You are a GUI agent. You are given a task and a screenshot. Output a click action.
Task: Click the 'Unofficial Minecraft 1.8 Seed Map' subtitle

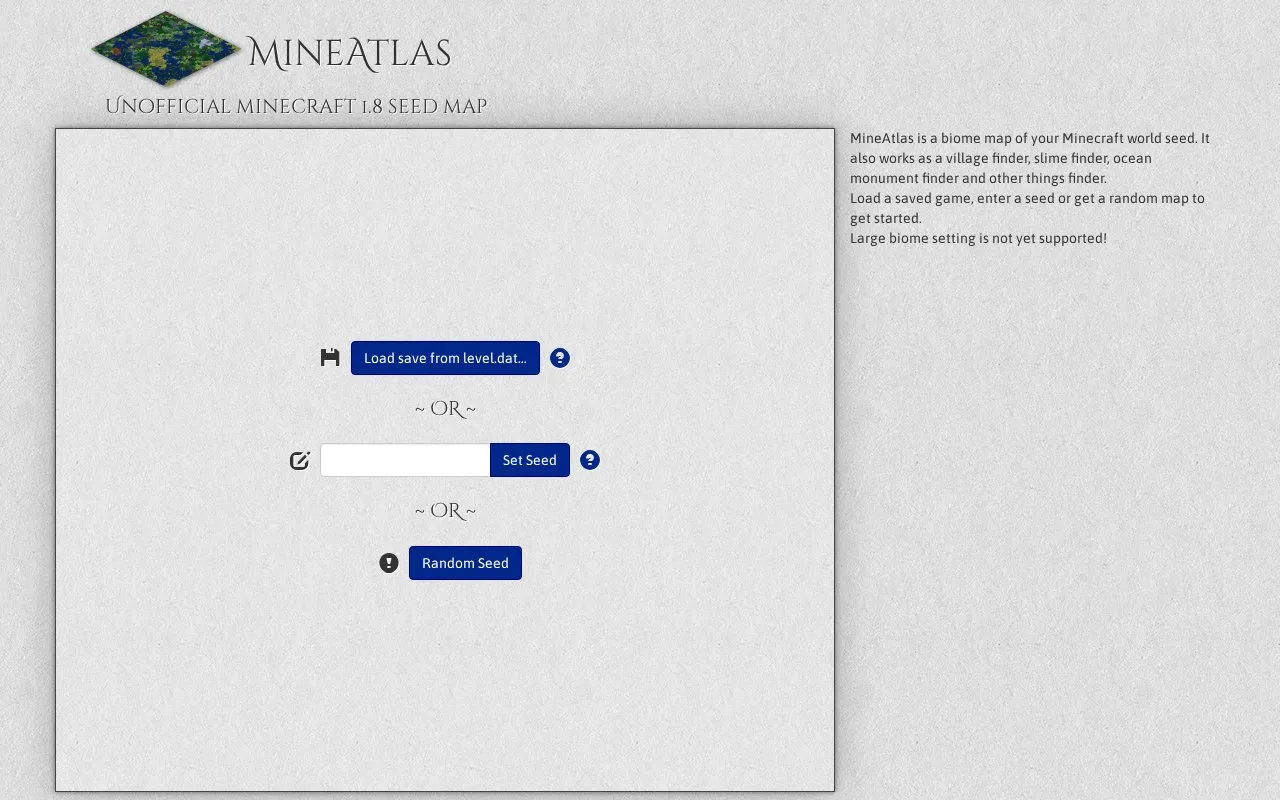[x=296, y=106]
